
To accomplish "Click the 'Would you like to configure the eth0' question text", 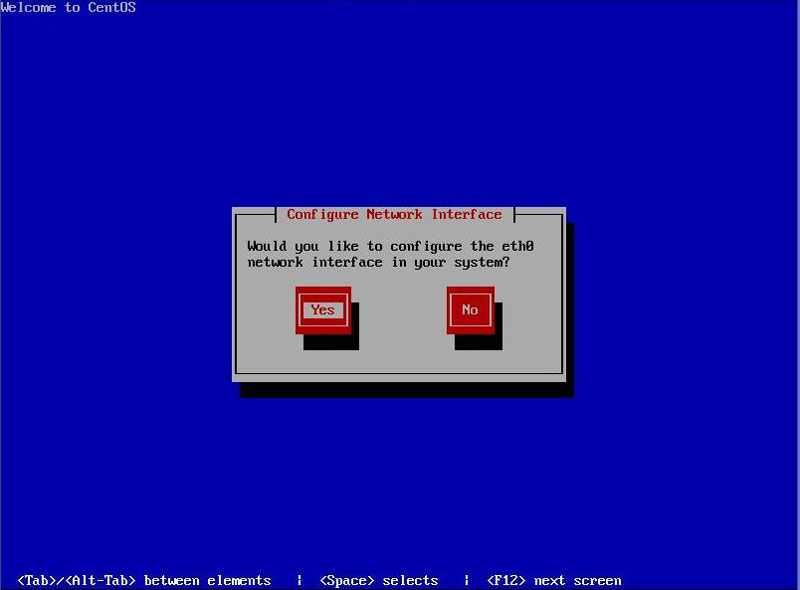I will click(390, 247).
